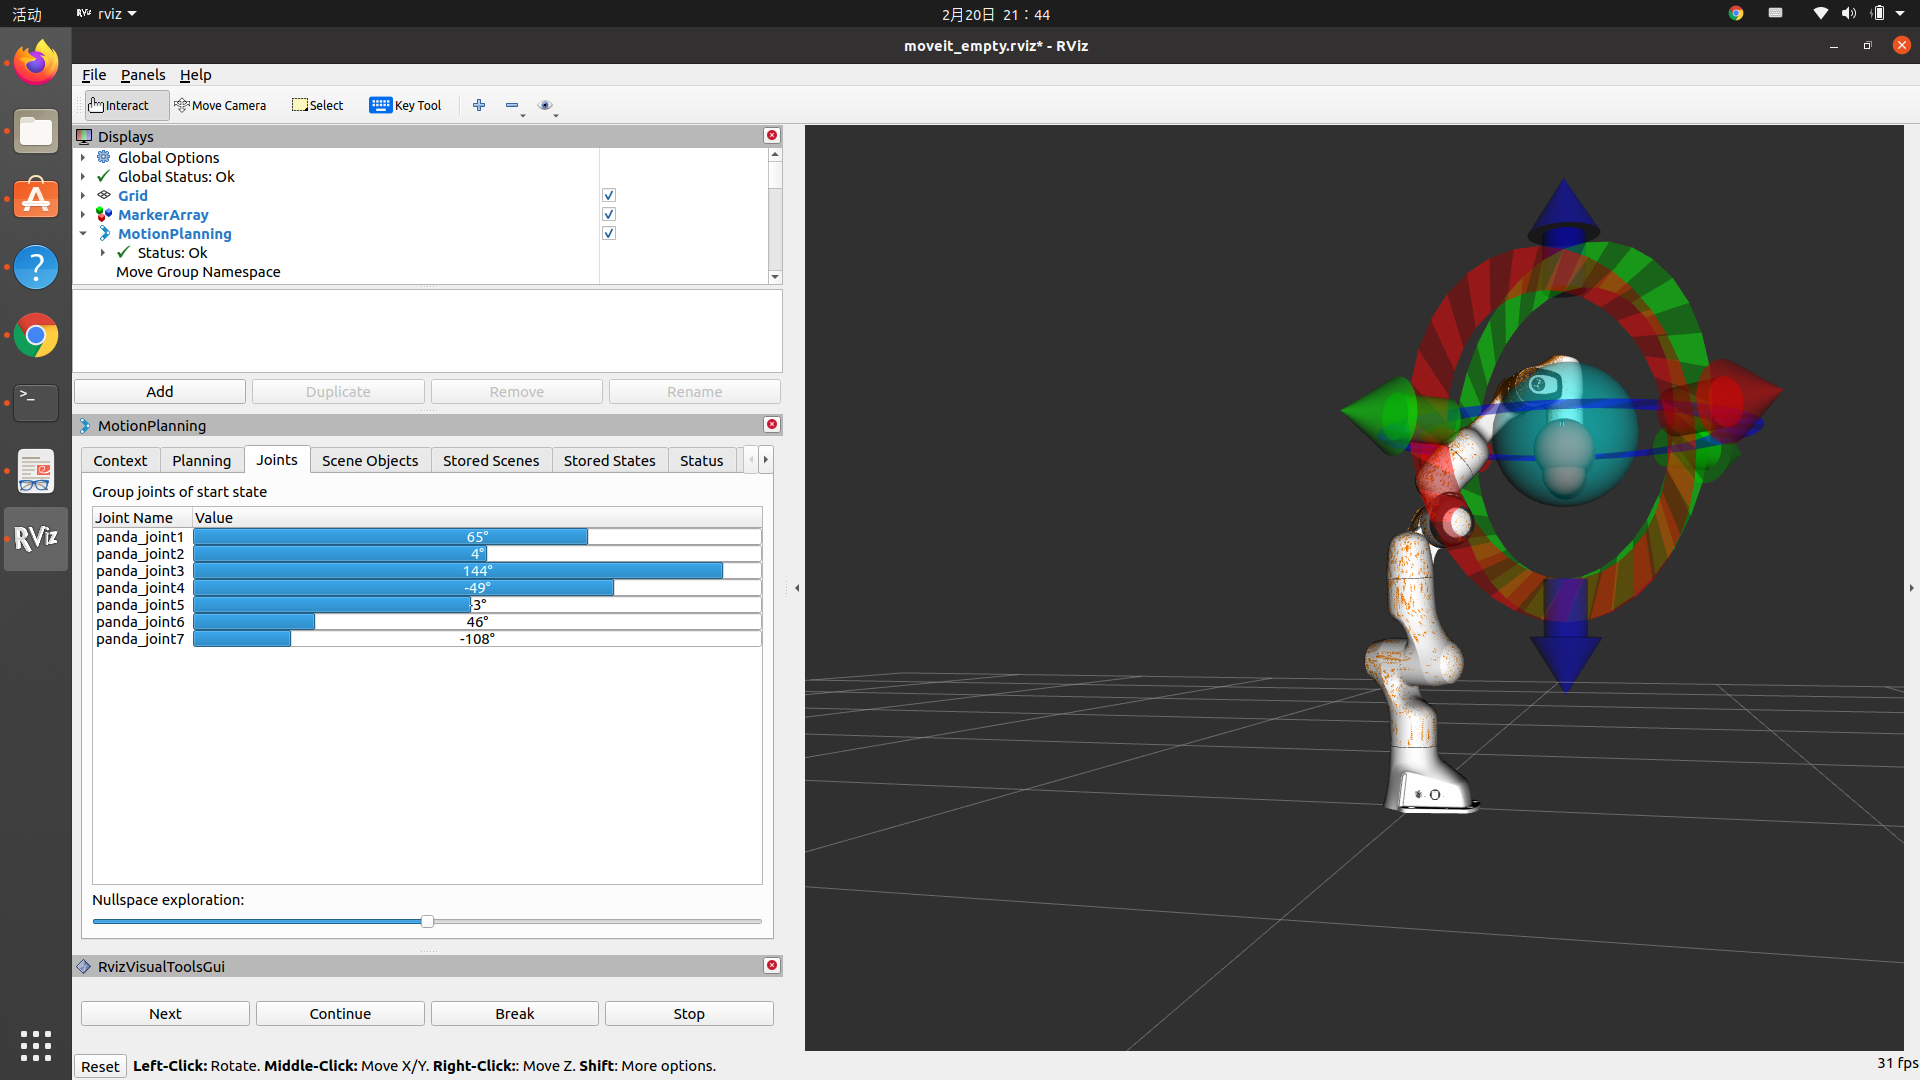Screen dimensions: 1920x1080
Task: Switch to the Move Camera tool
Action: (x=220, y=105)
